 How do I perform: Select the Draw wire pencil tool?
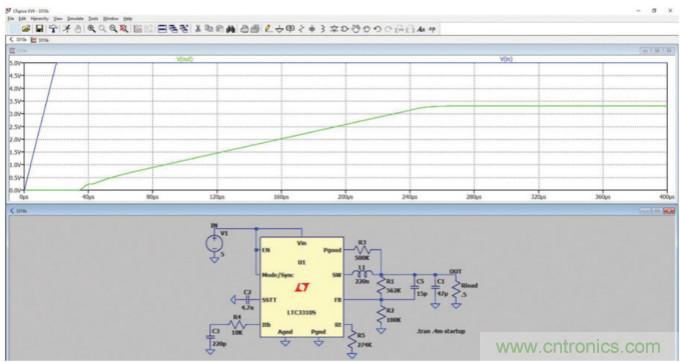268,29
